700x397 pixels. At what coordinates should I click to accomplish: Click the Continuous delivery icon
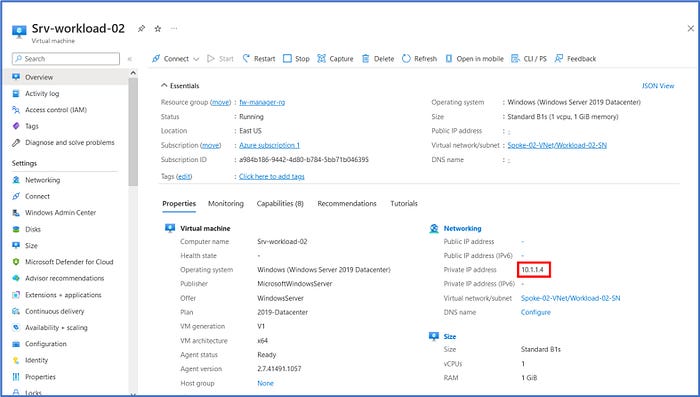coord(16,311)
